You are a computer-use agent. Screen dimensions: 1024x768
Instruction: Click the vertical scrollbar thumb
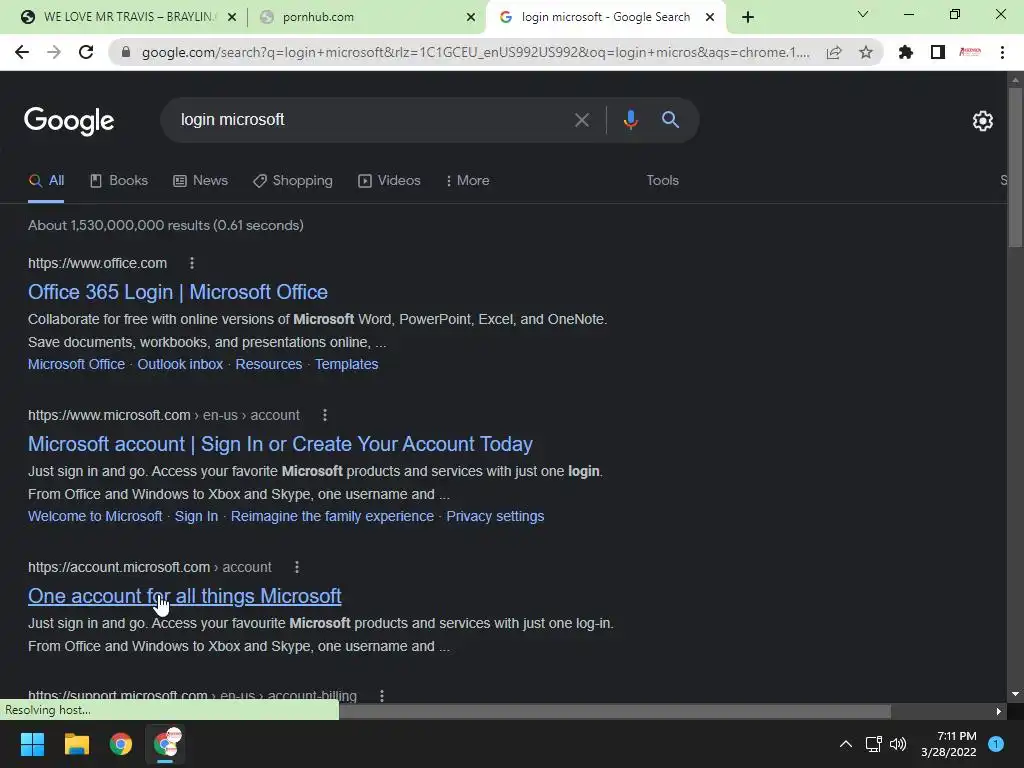tap(1015, 167)
